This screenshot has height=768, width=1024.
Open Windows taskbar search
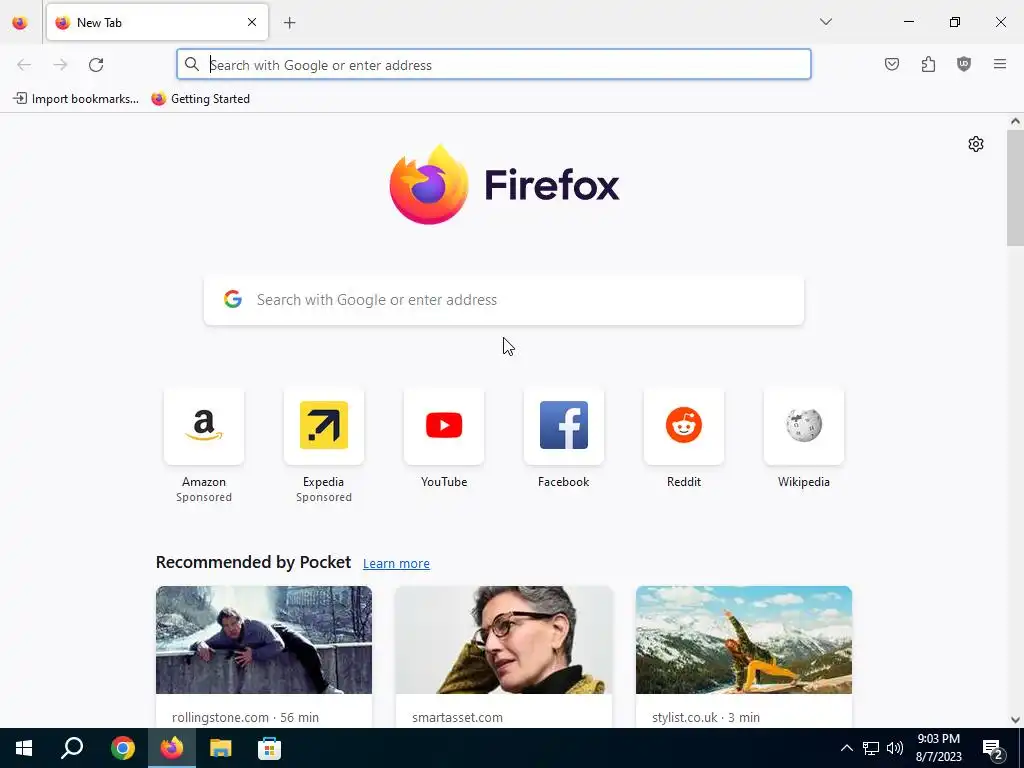click(x=72, y=748)
